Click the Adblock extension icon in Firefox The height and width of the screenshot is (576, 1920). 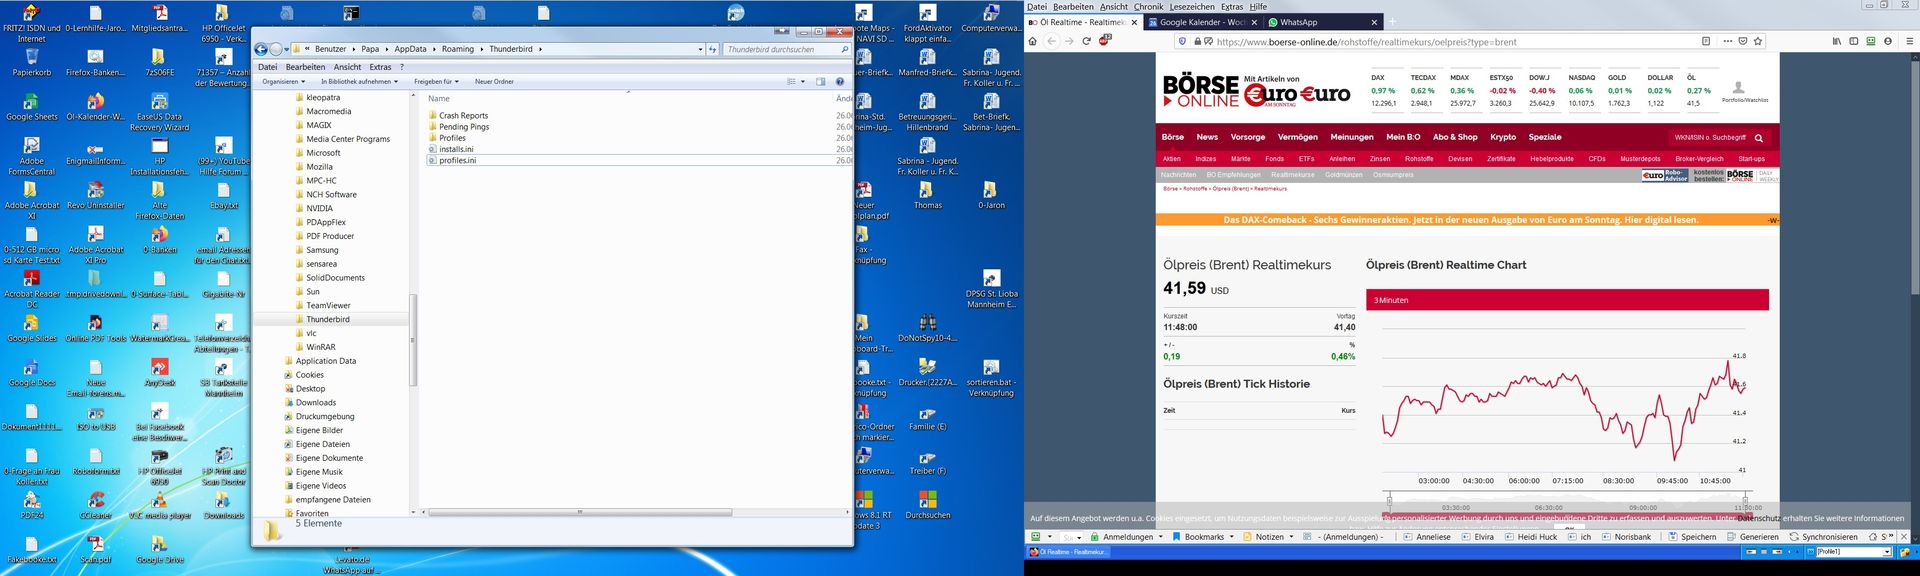pos(1105,40)
